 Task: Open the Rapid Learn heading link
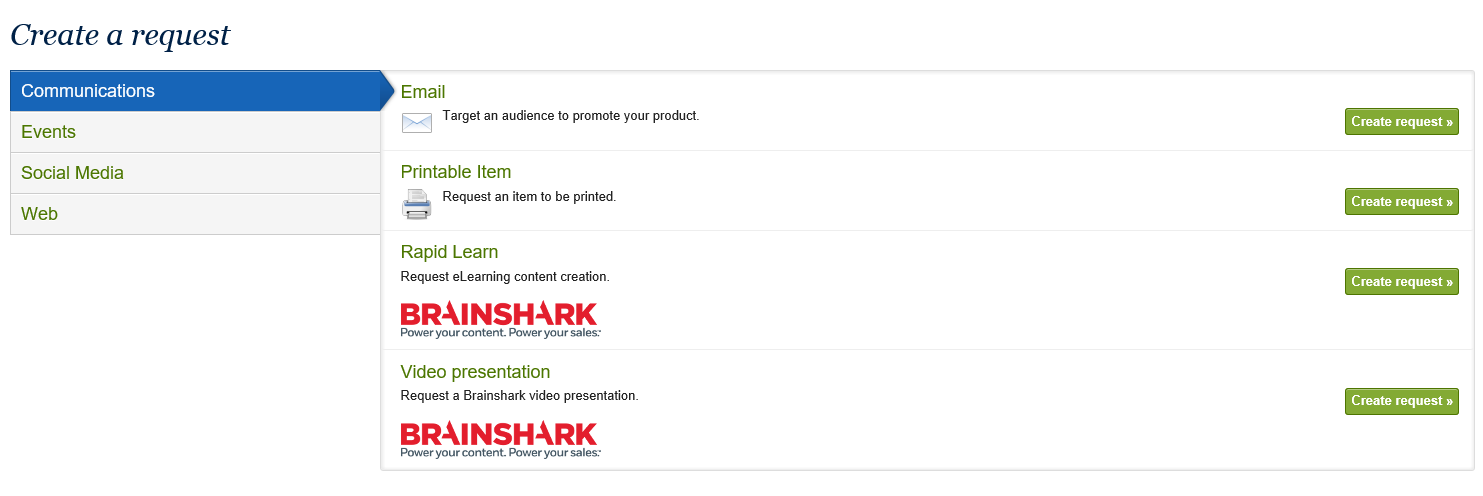[x=449, y=252]
